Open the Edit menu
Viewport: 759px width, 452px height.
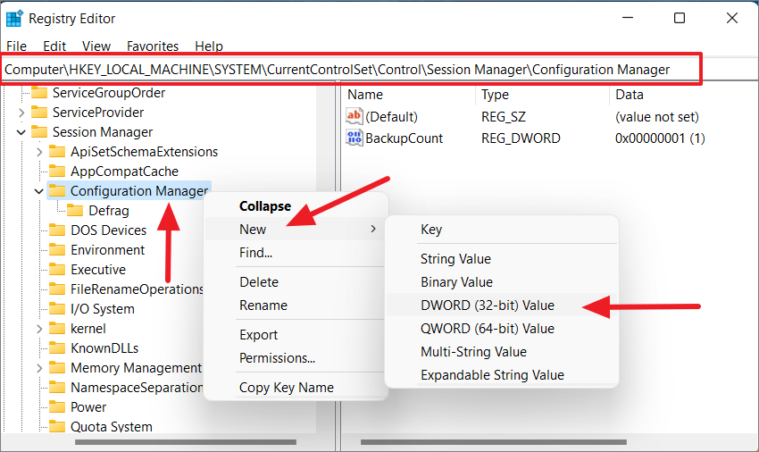[54, 46]
